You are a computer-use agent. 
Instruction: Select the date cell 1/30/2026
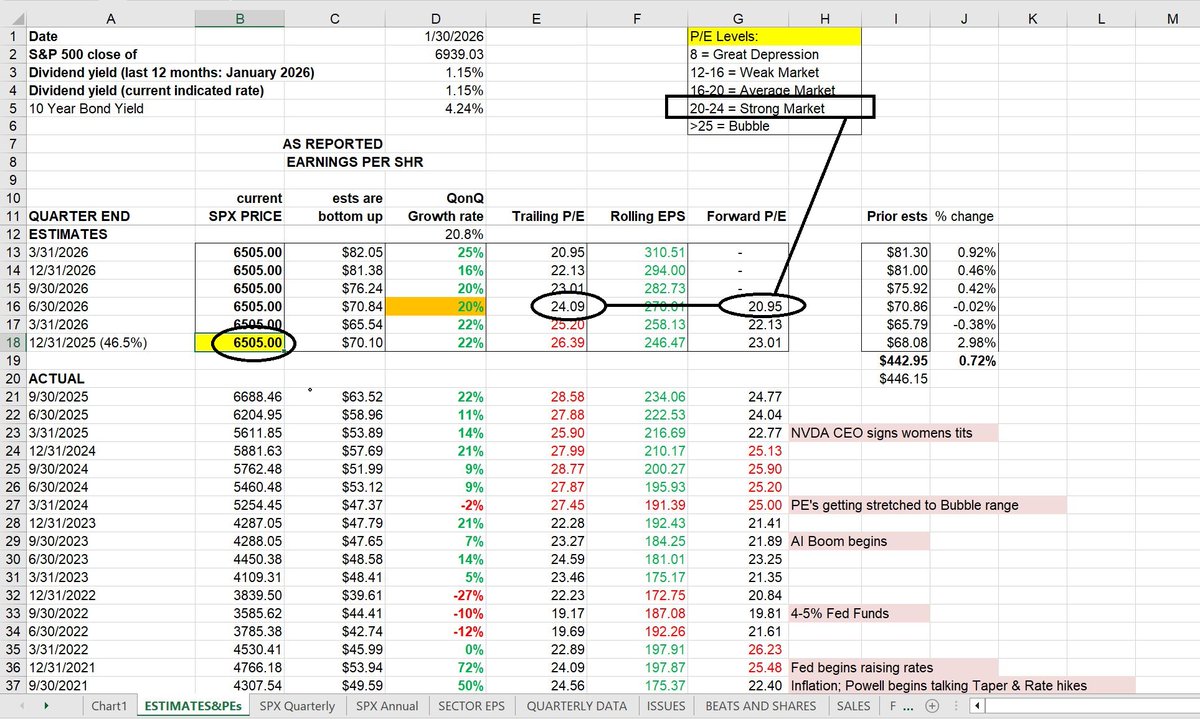point(437,36)
